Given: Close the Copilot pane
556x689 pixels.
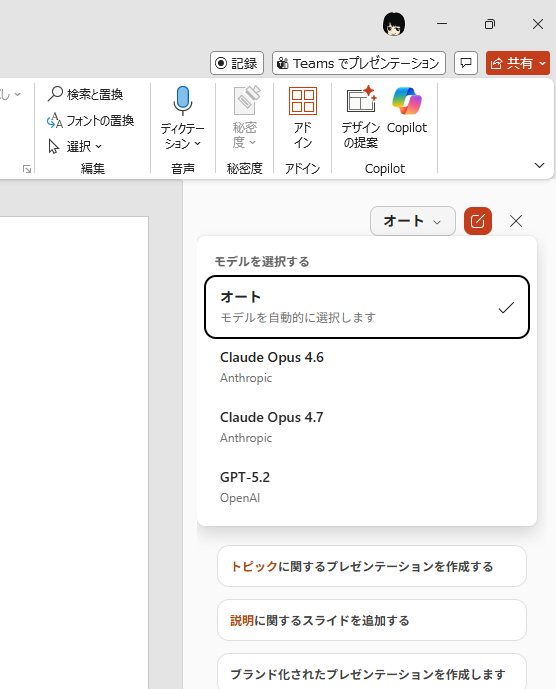Looking at the screenshot, I should pyautogui.click(x=516, y=221).
